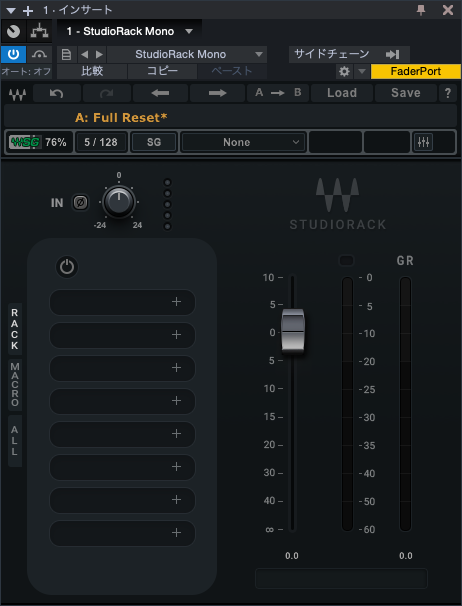Copy setup A to B

[278, 93]
